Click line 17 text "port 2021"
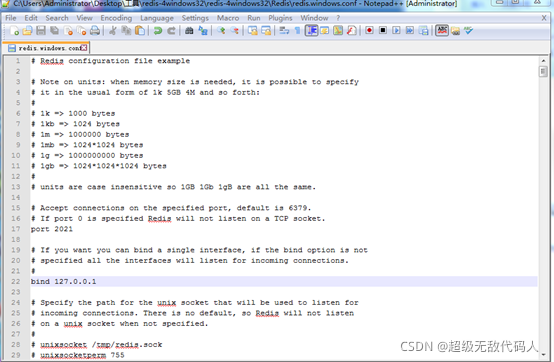The image size is (554, 362). (x=52, y=229)
